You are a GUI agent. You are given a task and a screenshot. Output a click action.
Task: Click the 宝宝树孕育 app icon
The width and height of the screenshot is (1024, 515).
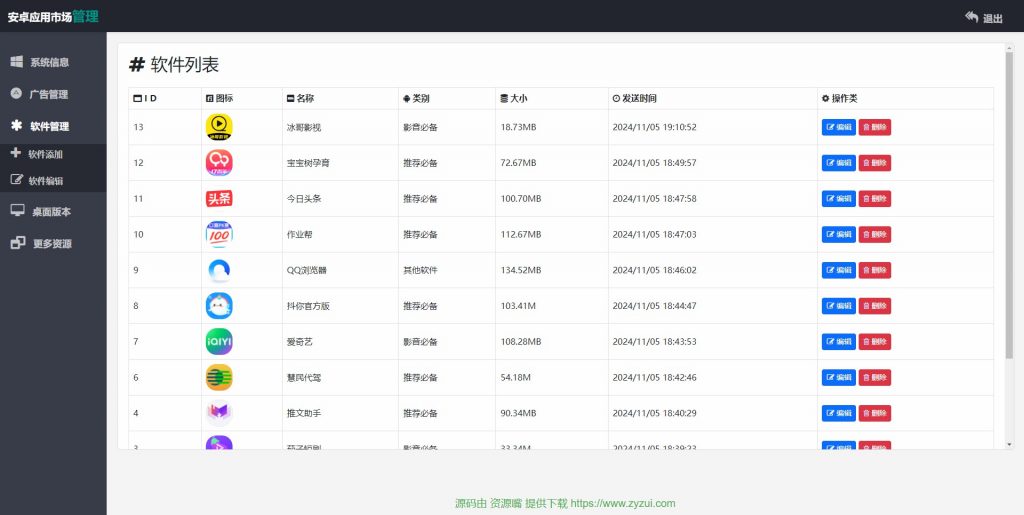click(219, 163)
